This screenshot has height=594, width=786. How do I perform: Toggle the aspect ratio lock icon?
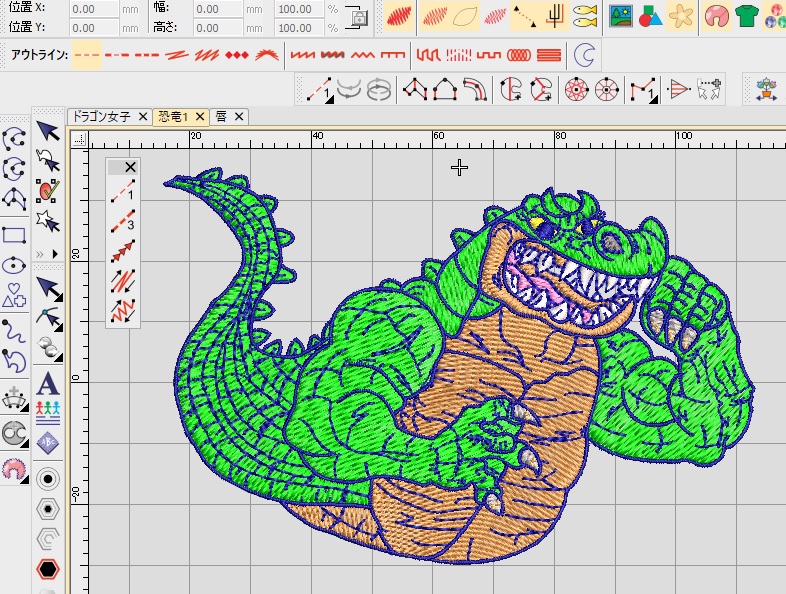[x=357, y=17]
